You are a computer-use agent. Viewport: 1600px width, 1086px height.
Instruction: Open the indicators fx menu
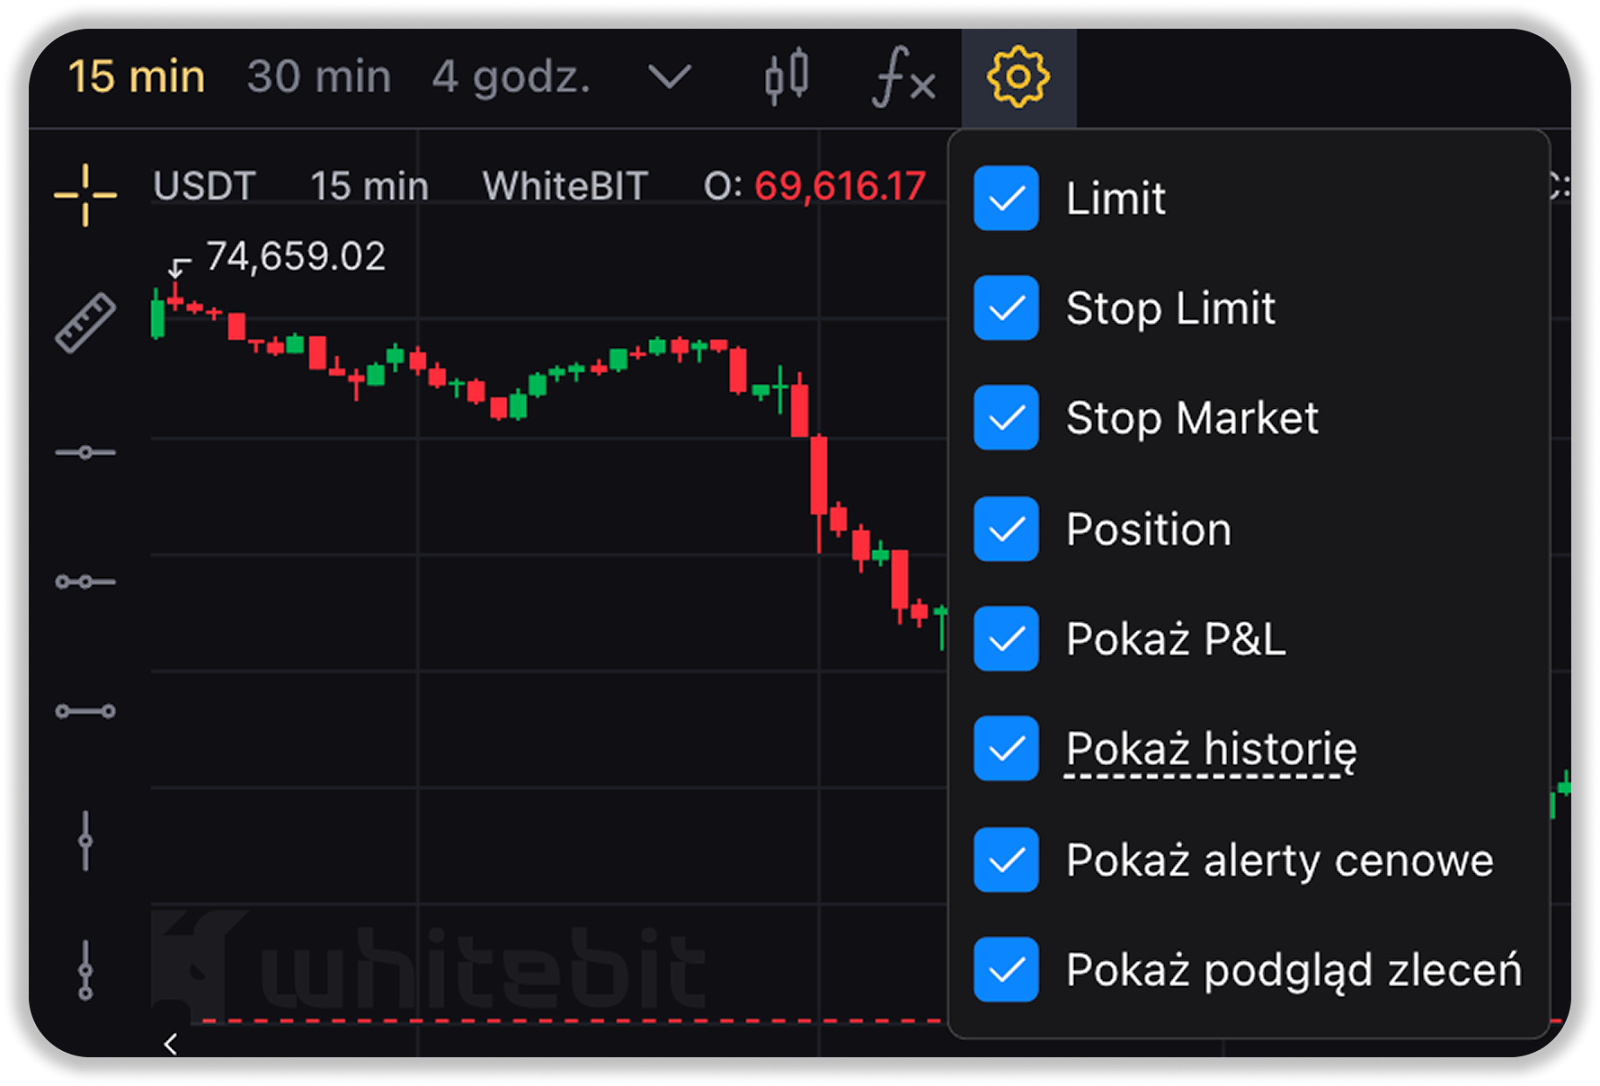pyautogui.click(x=903, y=77)
